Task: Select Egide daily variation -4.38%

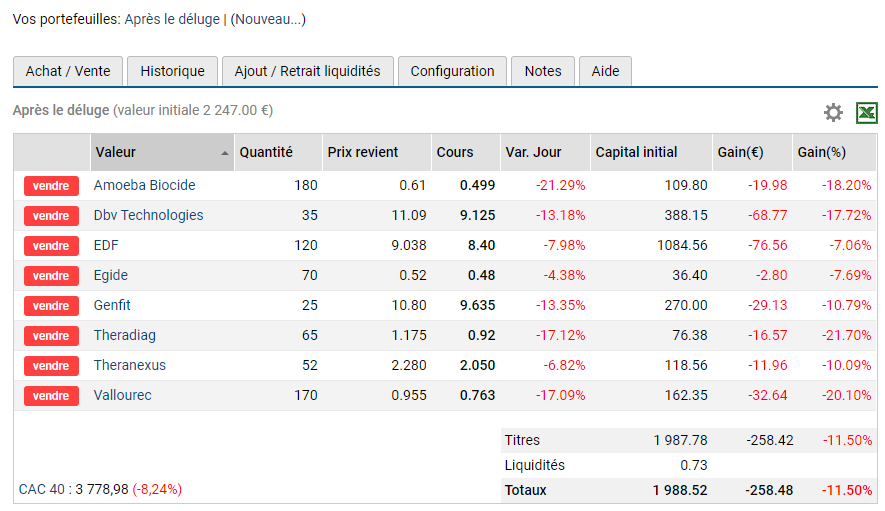Action: (564, 275)
